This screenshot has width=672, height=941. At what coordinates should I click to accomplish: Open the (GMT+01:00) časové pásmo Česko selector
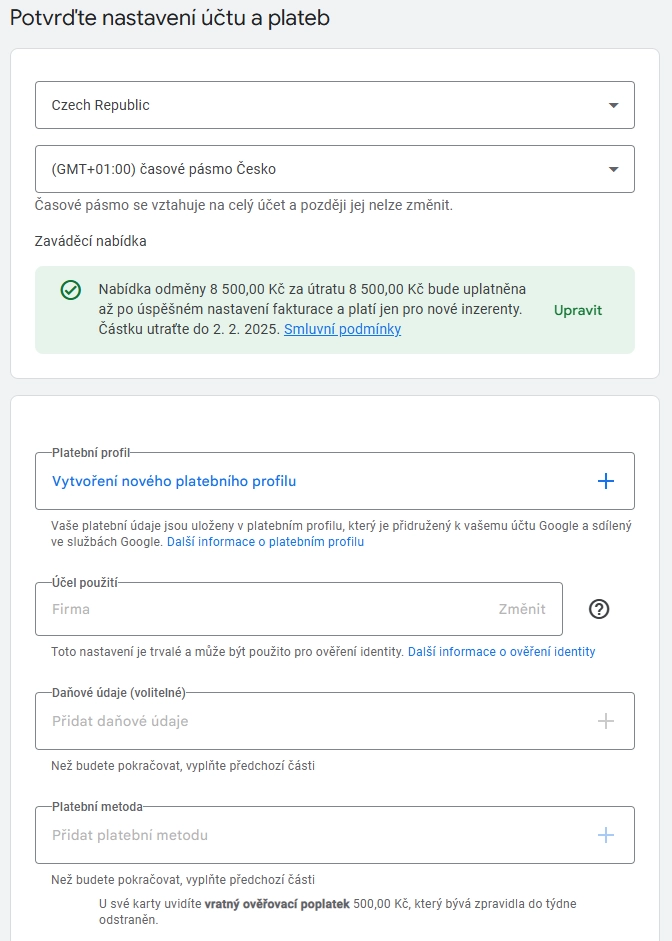[x=335, y=169]
